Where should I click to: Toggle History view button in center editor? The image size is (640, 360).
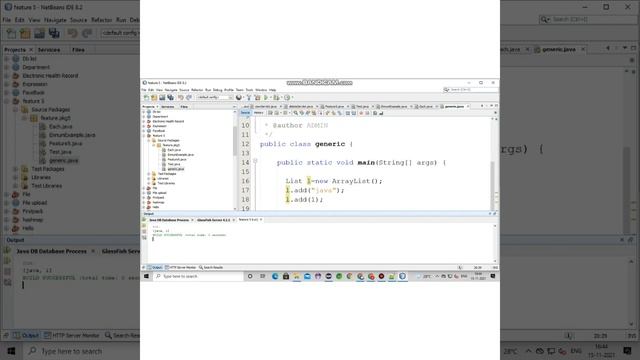click(258, 113)
